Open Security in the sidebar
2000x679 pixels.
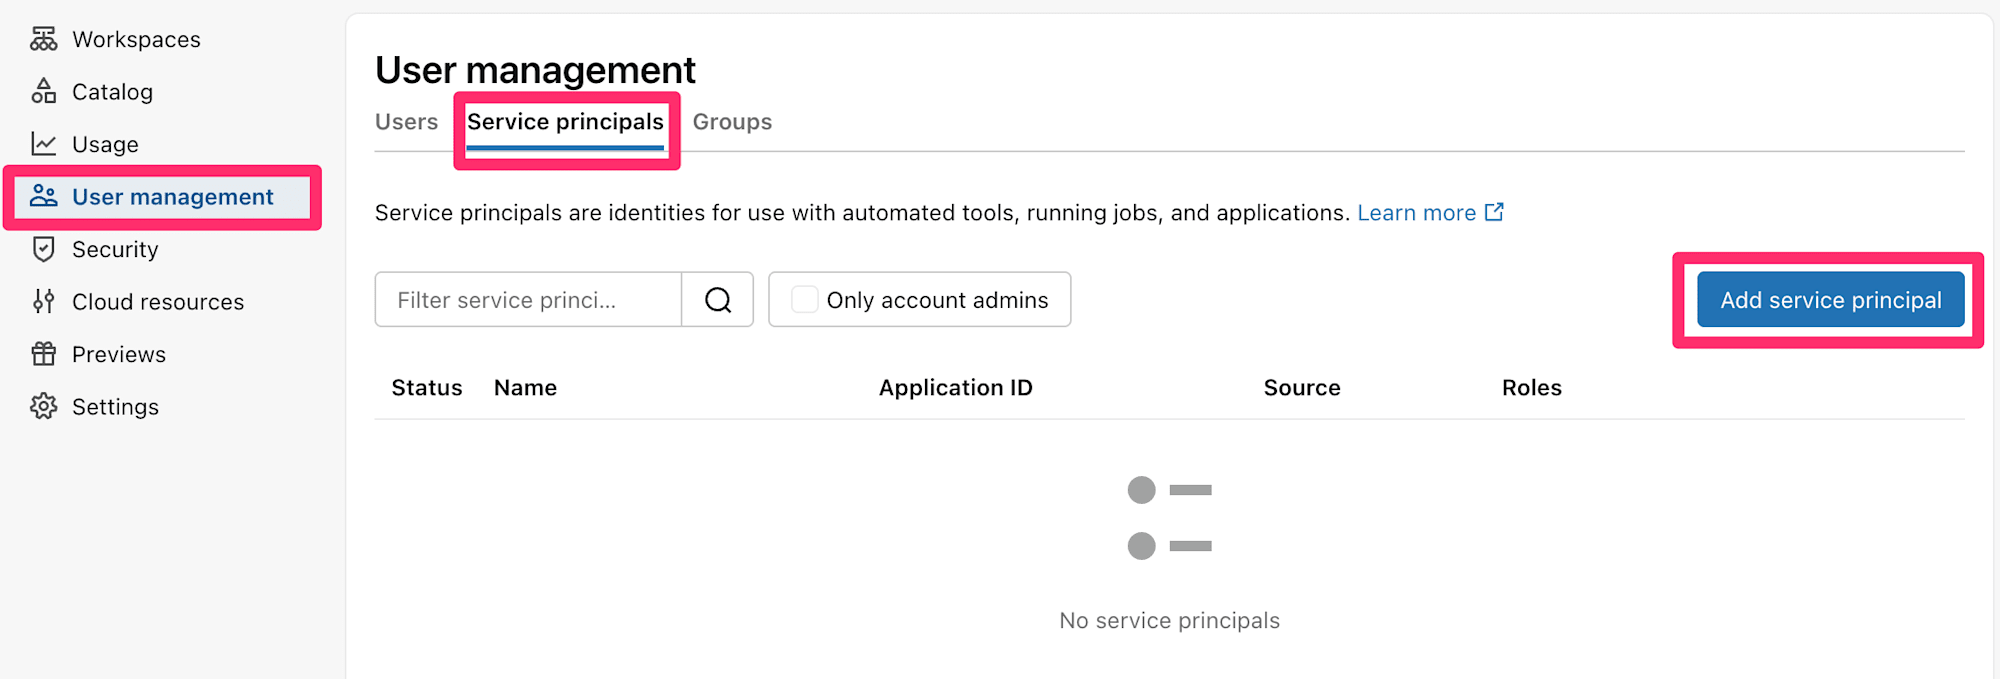coord(115,249)
